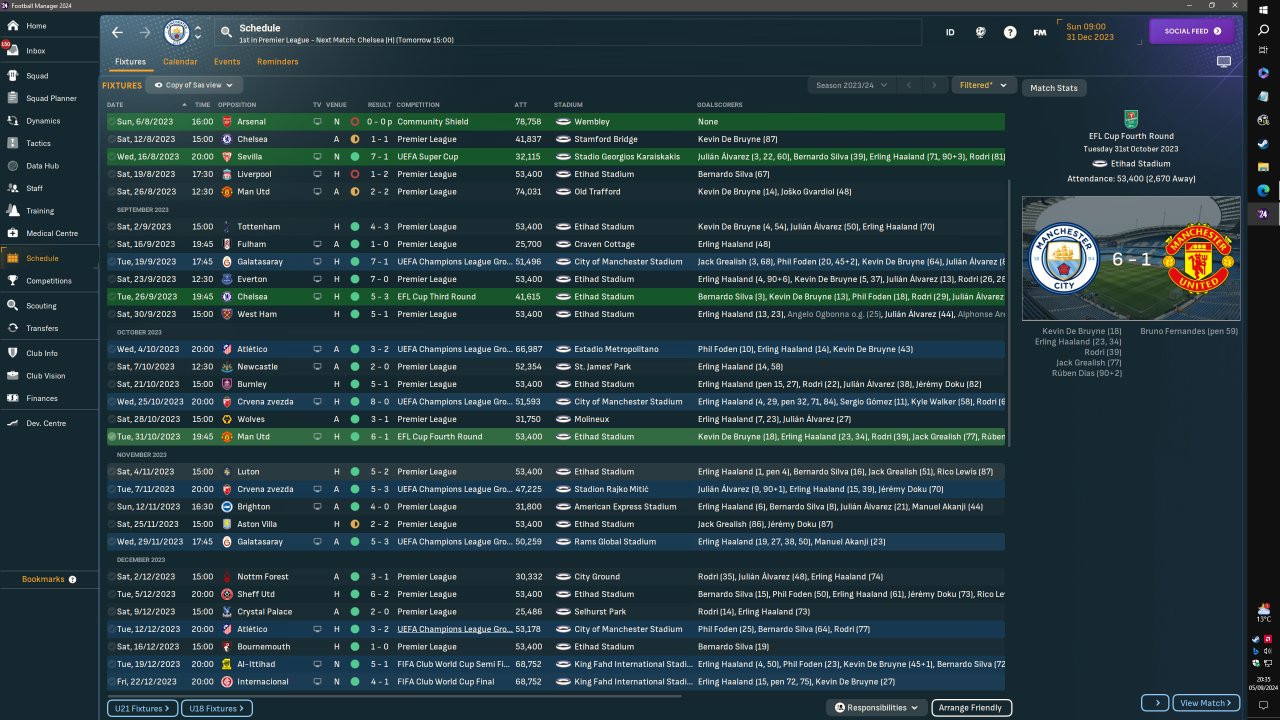Open the Dev. Centre section
This screenshot has width=1280, height=720.
pyautogui.click(x=50, y=423)
